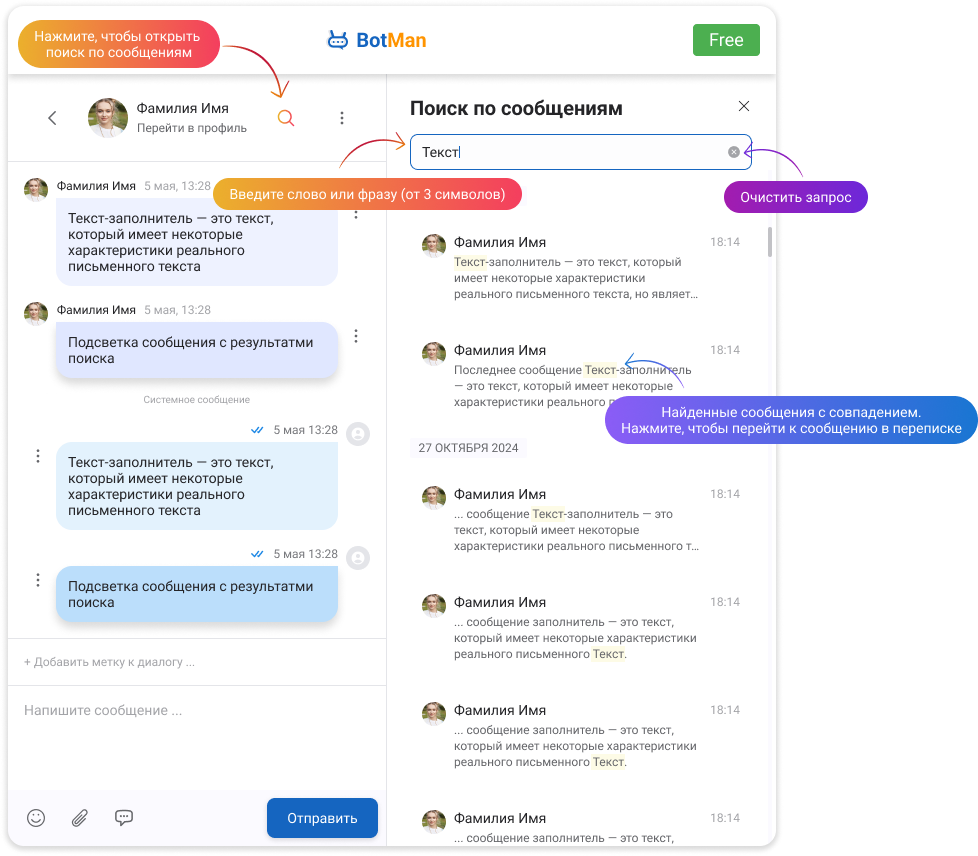Screen dimensions: 978x856
Task: Select the contact avatar in chat header
Action: point(108,117)
